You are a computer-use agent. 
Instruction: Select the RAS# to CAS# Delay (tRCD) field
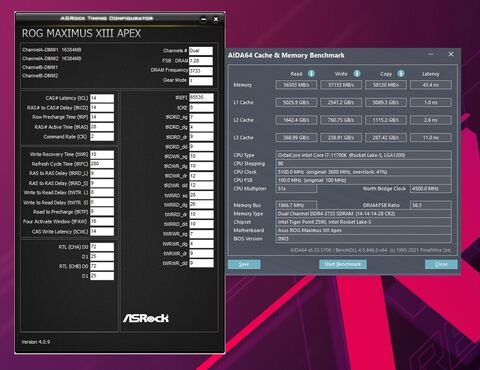click(102, 108)
